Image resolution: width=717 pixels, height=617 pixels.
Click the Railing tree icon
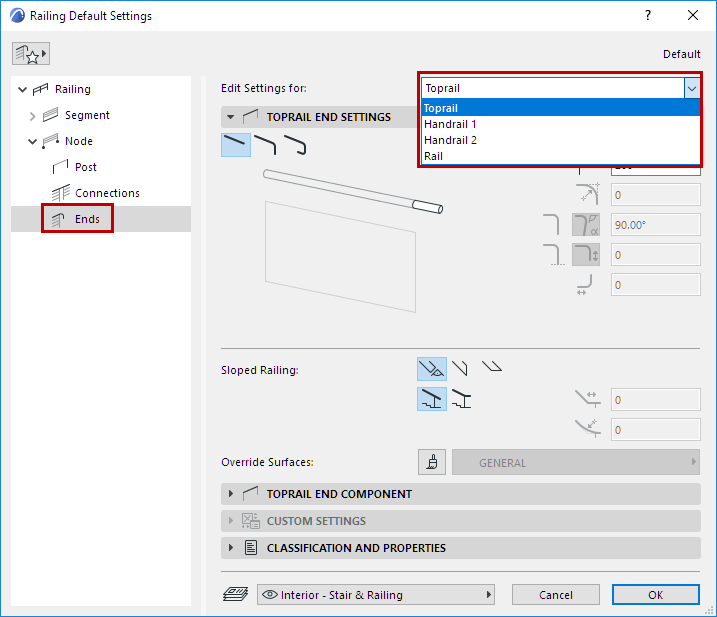40,89
